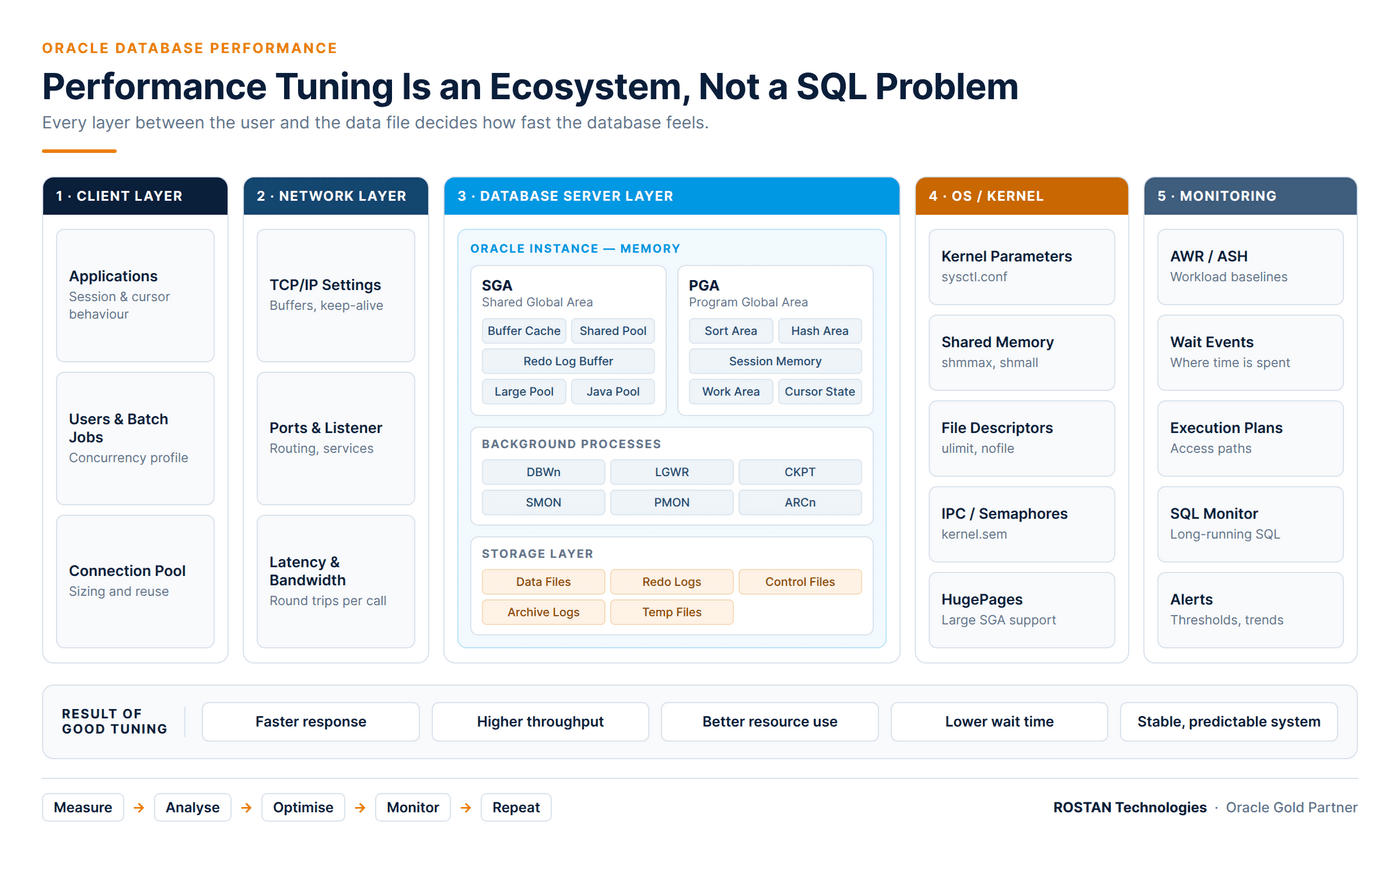
Task: Click the Monitor step button
Action: coord(413,808)
